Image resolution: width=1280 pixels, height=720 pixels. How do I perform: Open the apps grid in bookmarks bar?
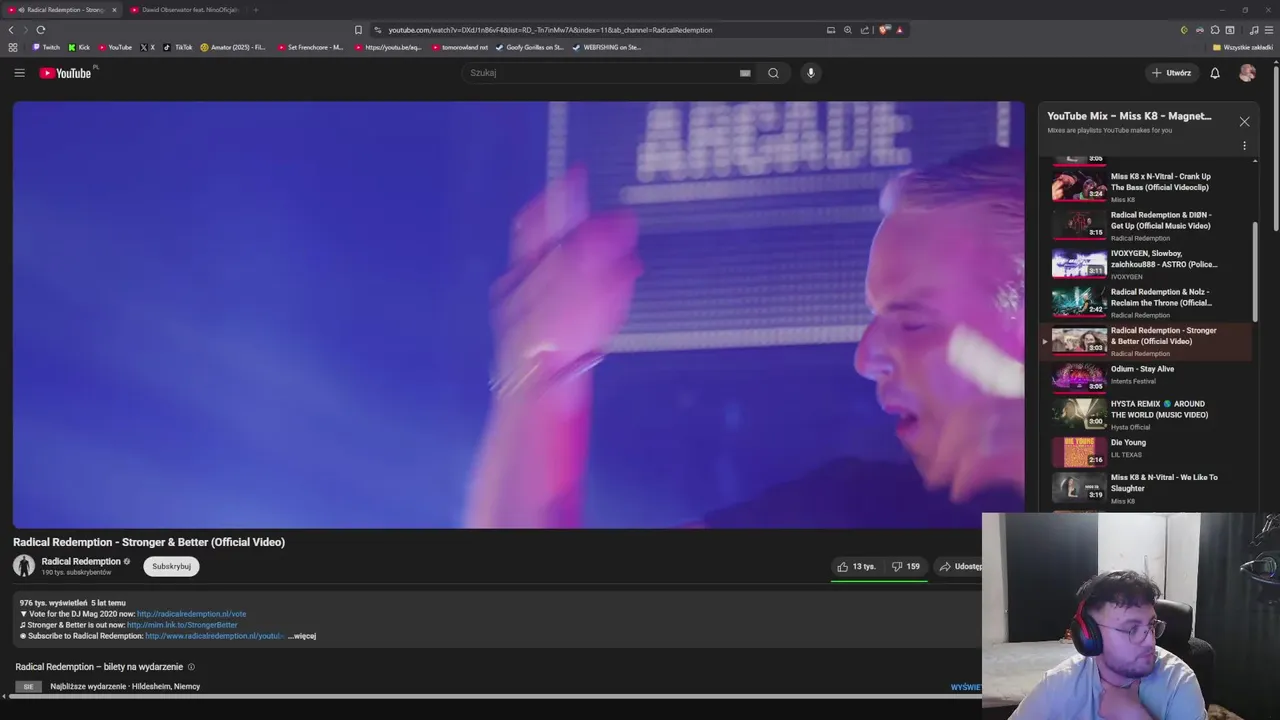12,47
